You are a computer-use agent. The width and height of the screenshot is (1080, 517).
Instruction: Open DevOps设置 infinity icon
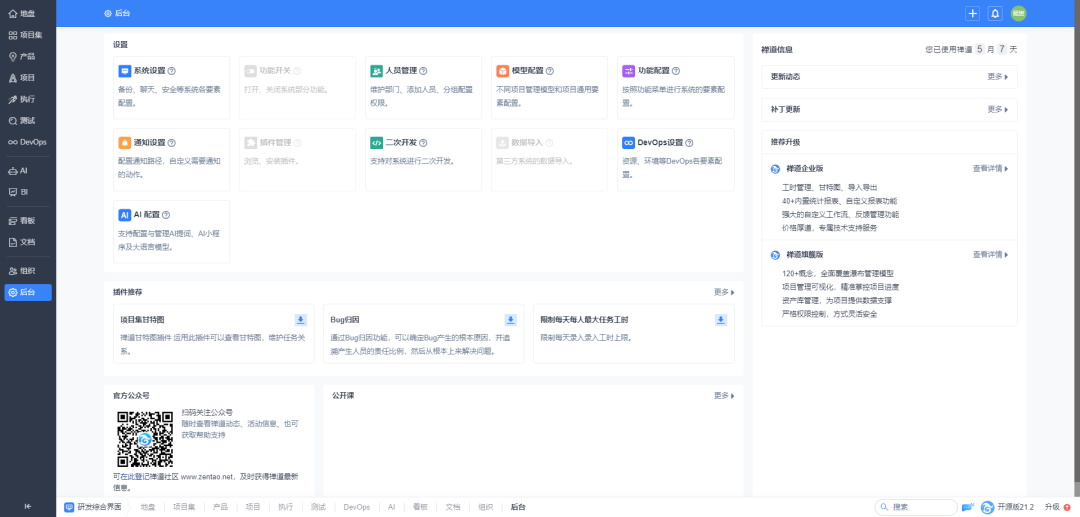click(629, 142)
